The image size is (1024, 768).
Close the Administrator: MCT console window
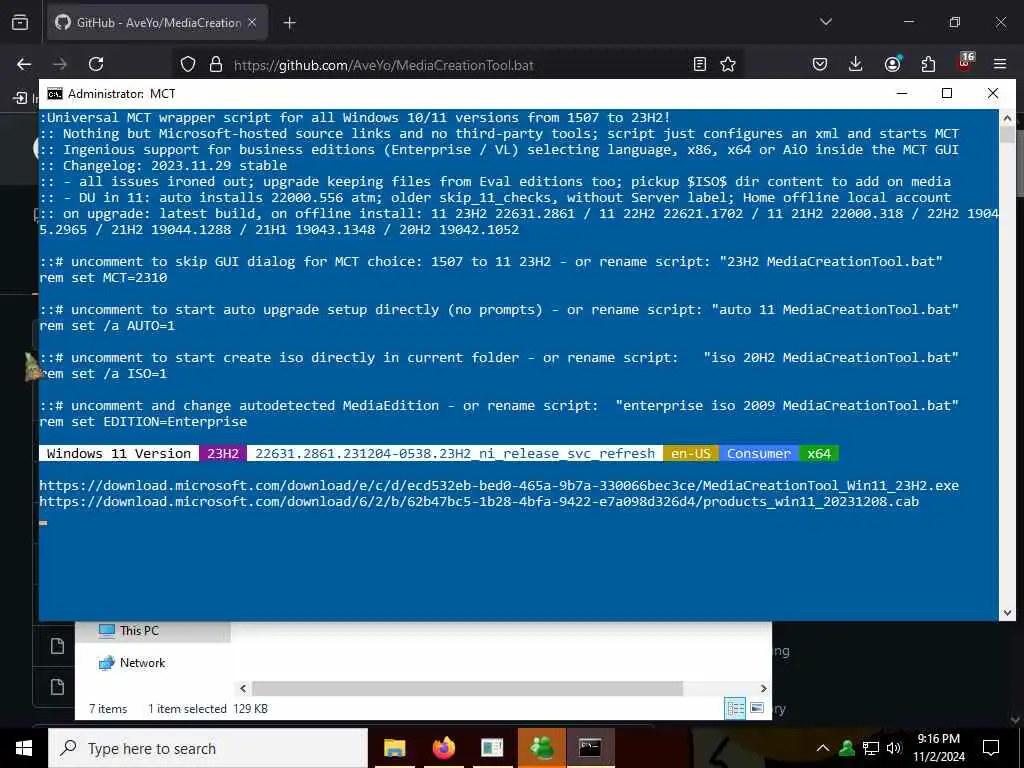(x=993, y=93)
